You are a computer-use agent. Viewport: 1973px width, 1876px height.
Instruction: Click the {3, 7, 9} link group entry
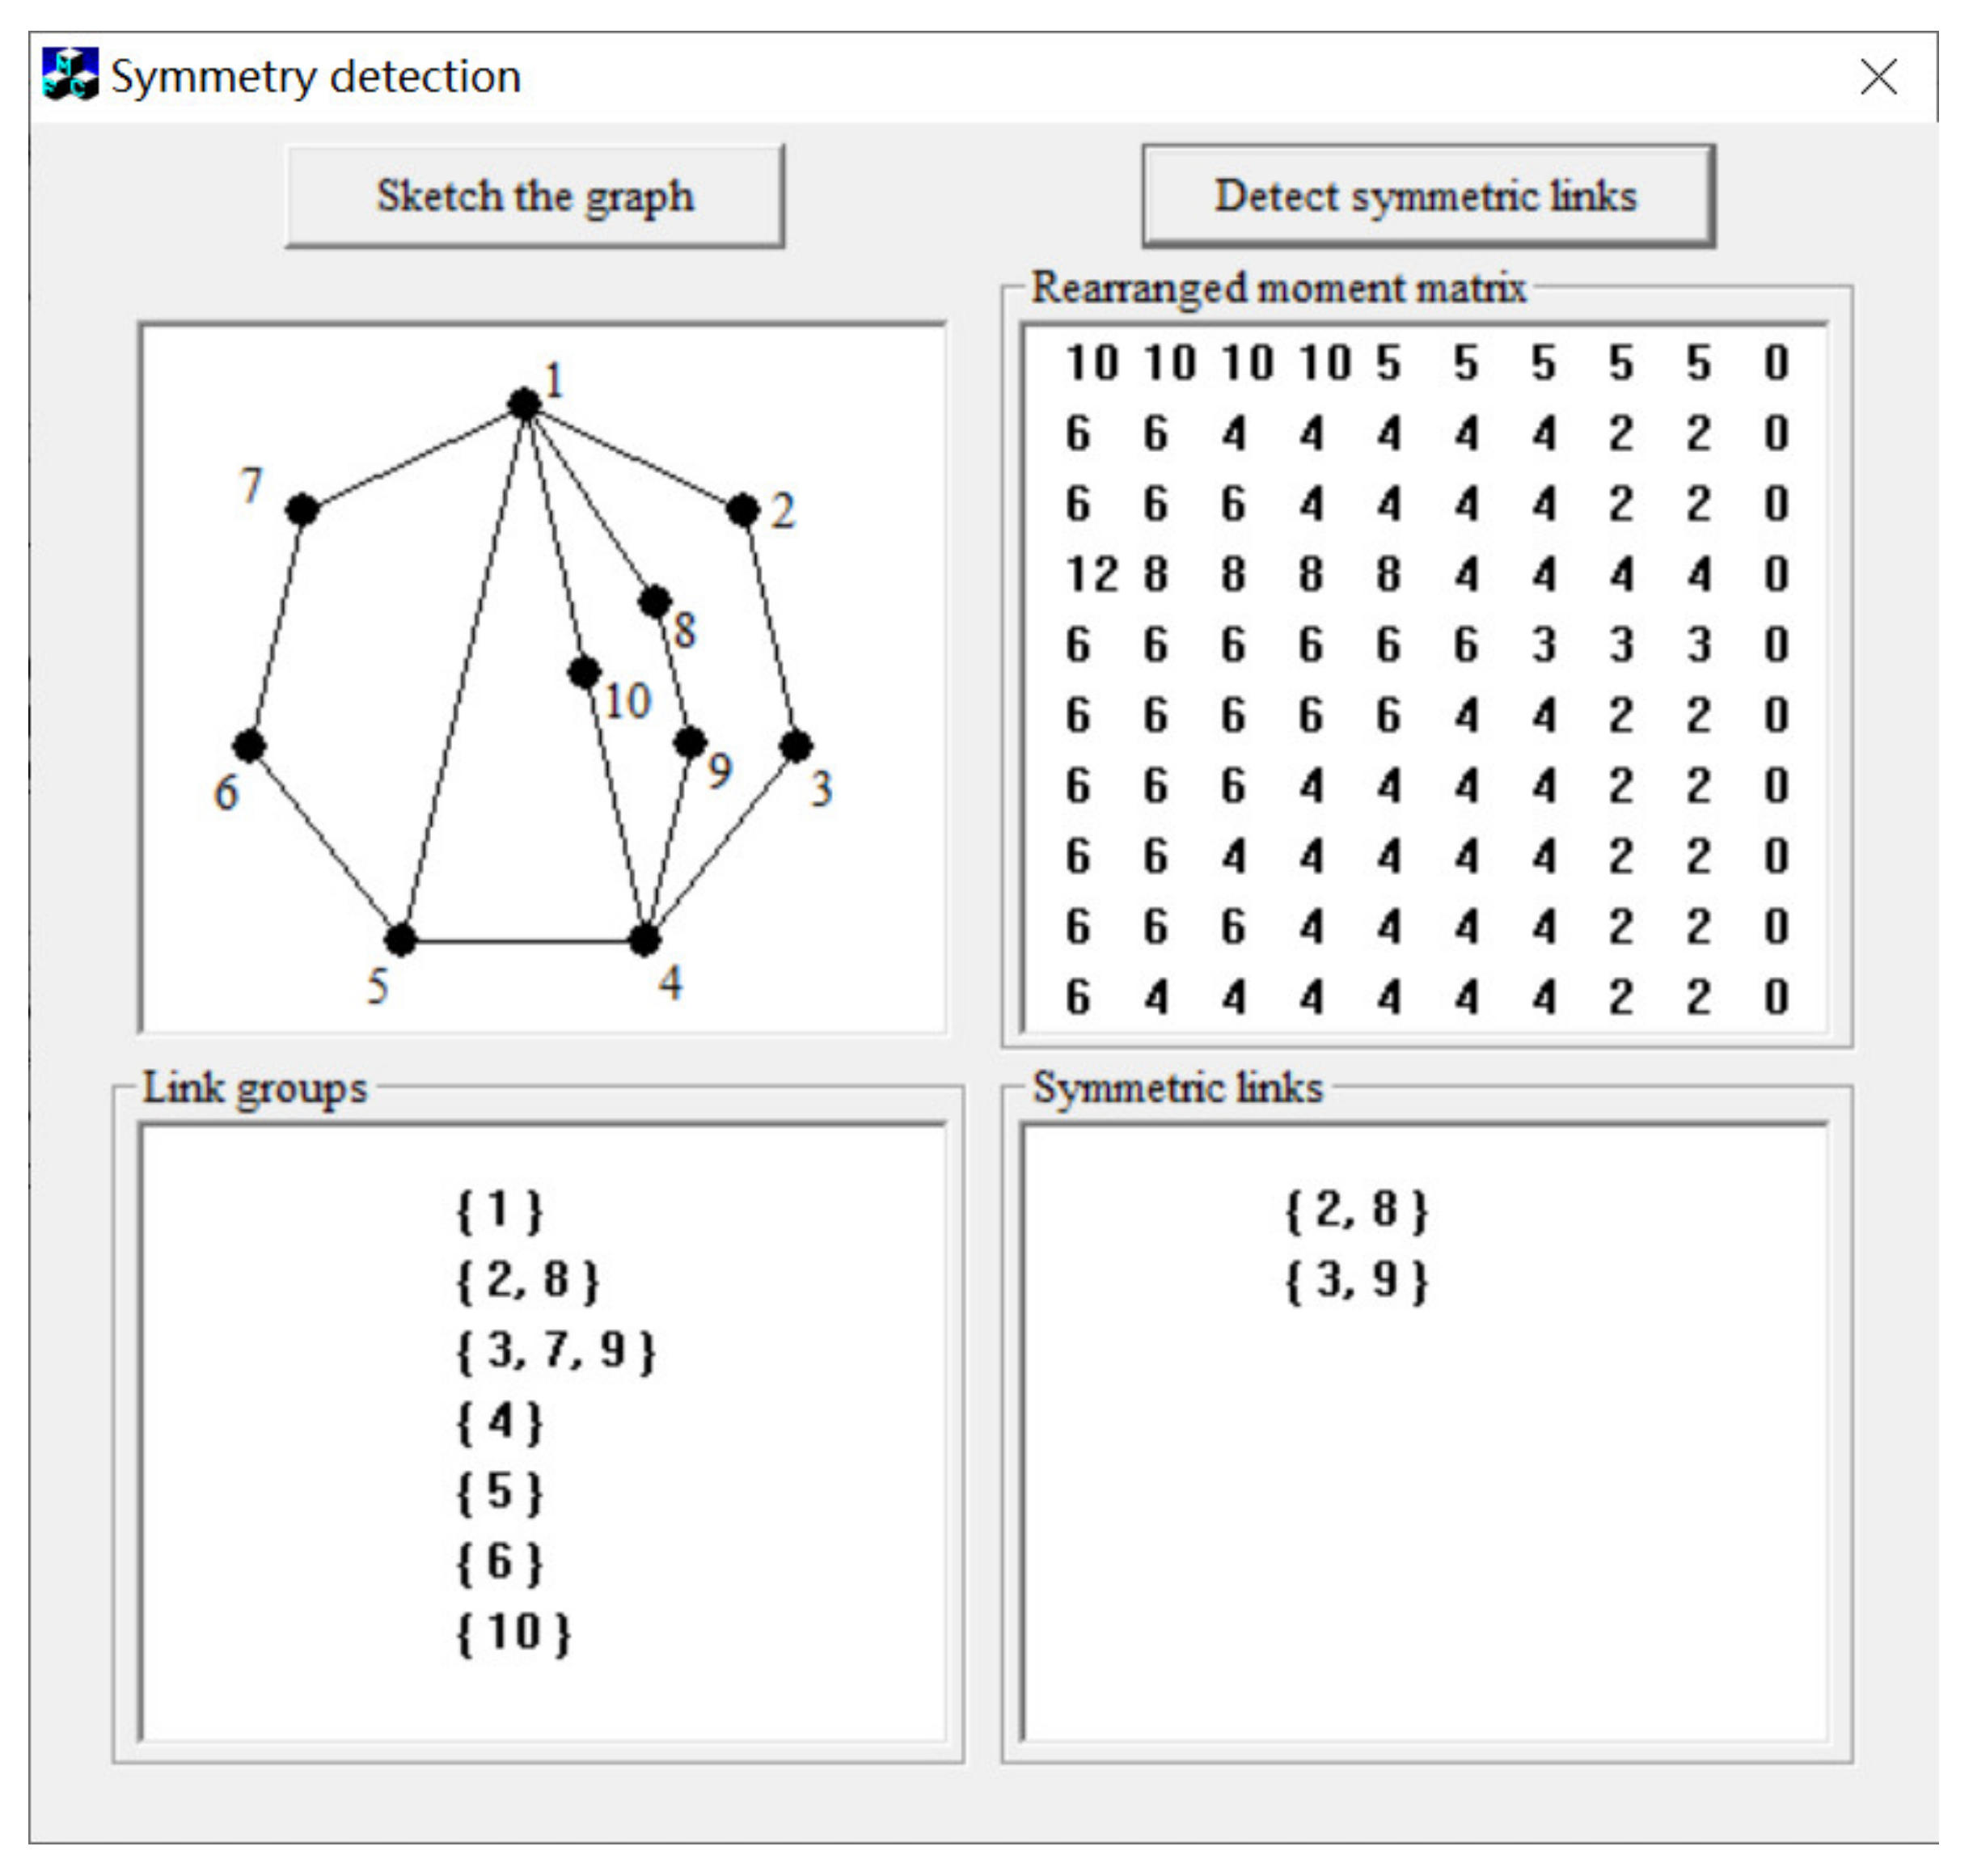556,1351
